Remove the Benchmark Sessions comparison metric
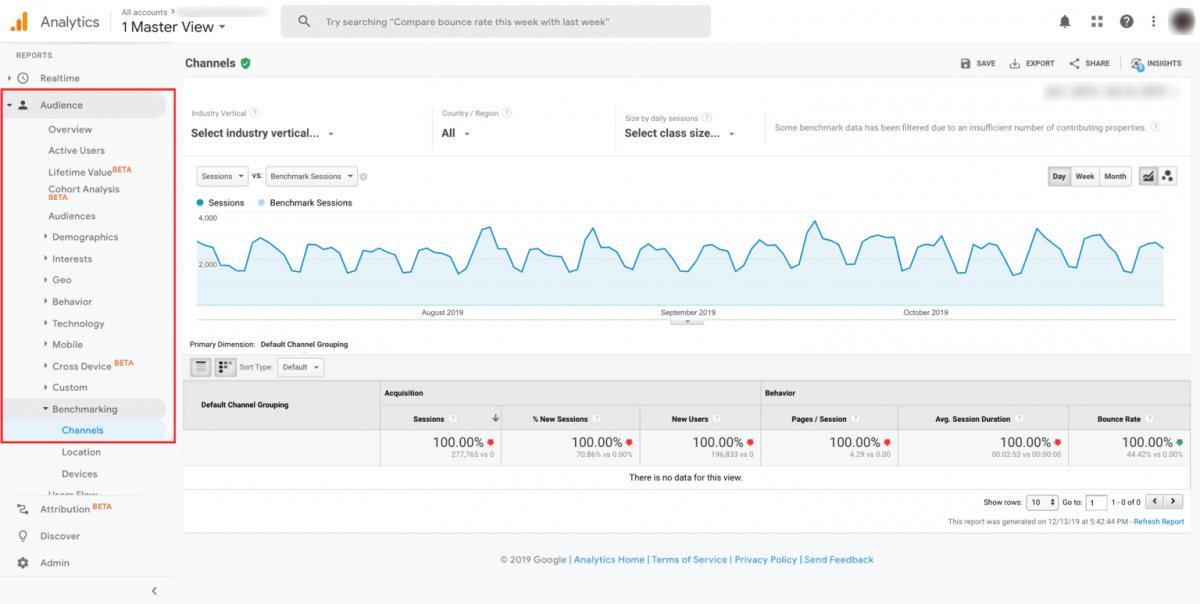The width and height of the screenshot is (1200, 604). tap(363, 177)
